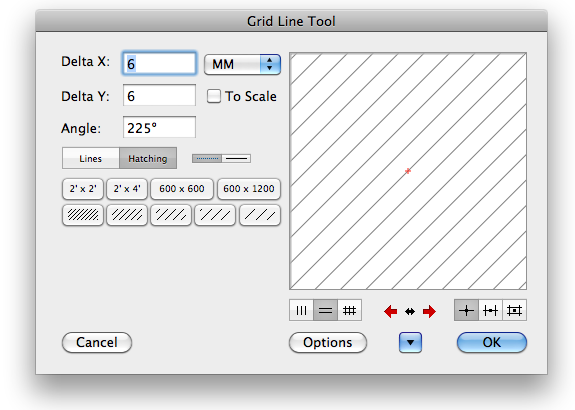Click the black double-headed arrow icon
575x410 pixels.
pos(410,311)
